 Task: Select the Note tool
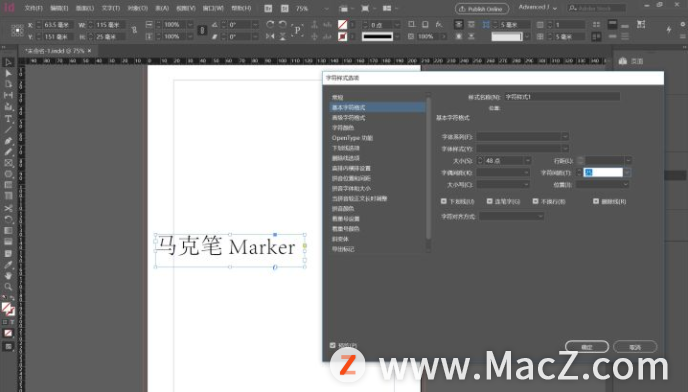tap(8, 254)
